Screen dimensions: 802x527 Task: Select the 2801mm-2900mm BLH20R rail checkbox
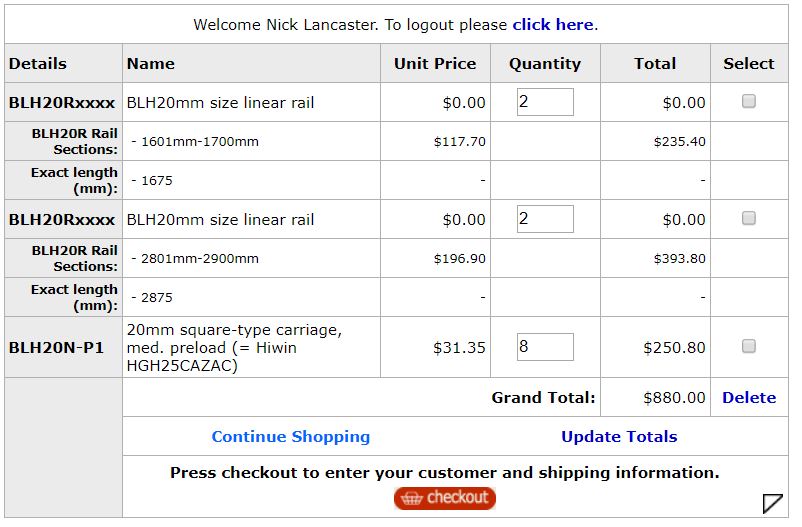(x=748, y=218)
